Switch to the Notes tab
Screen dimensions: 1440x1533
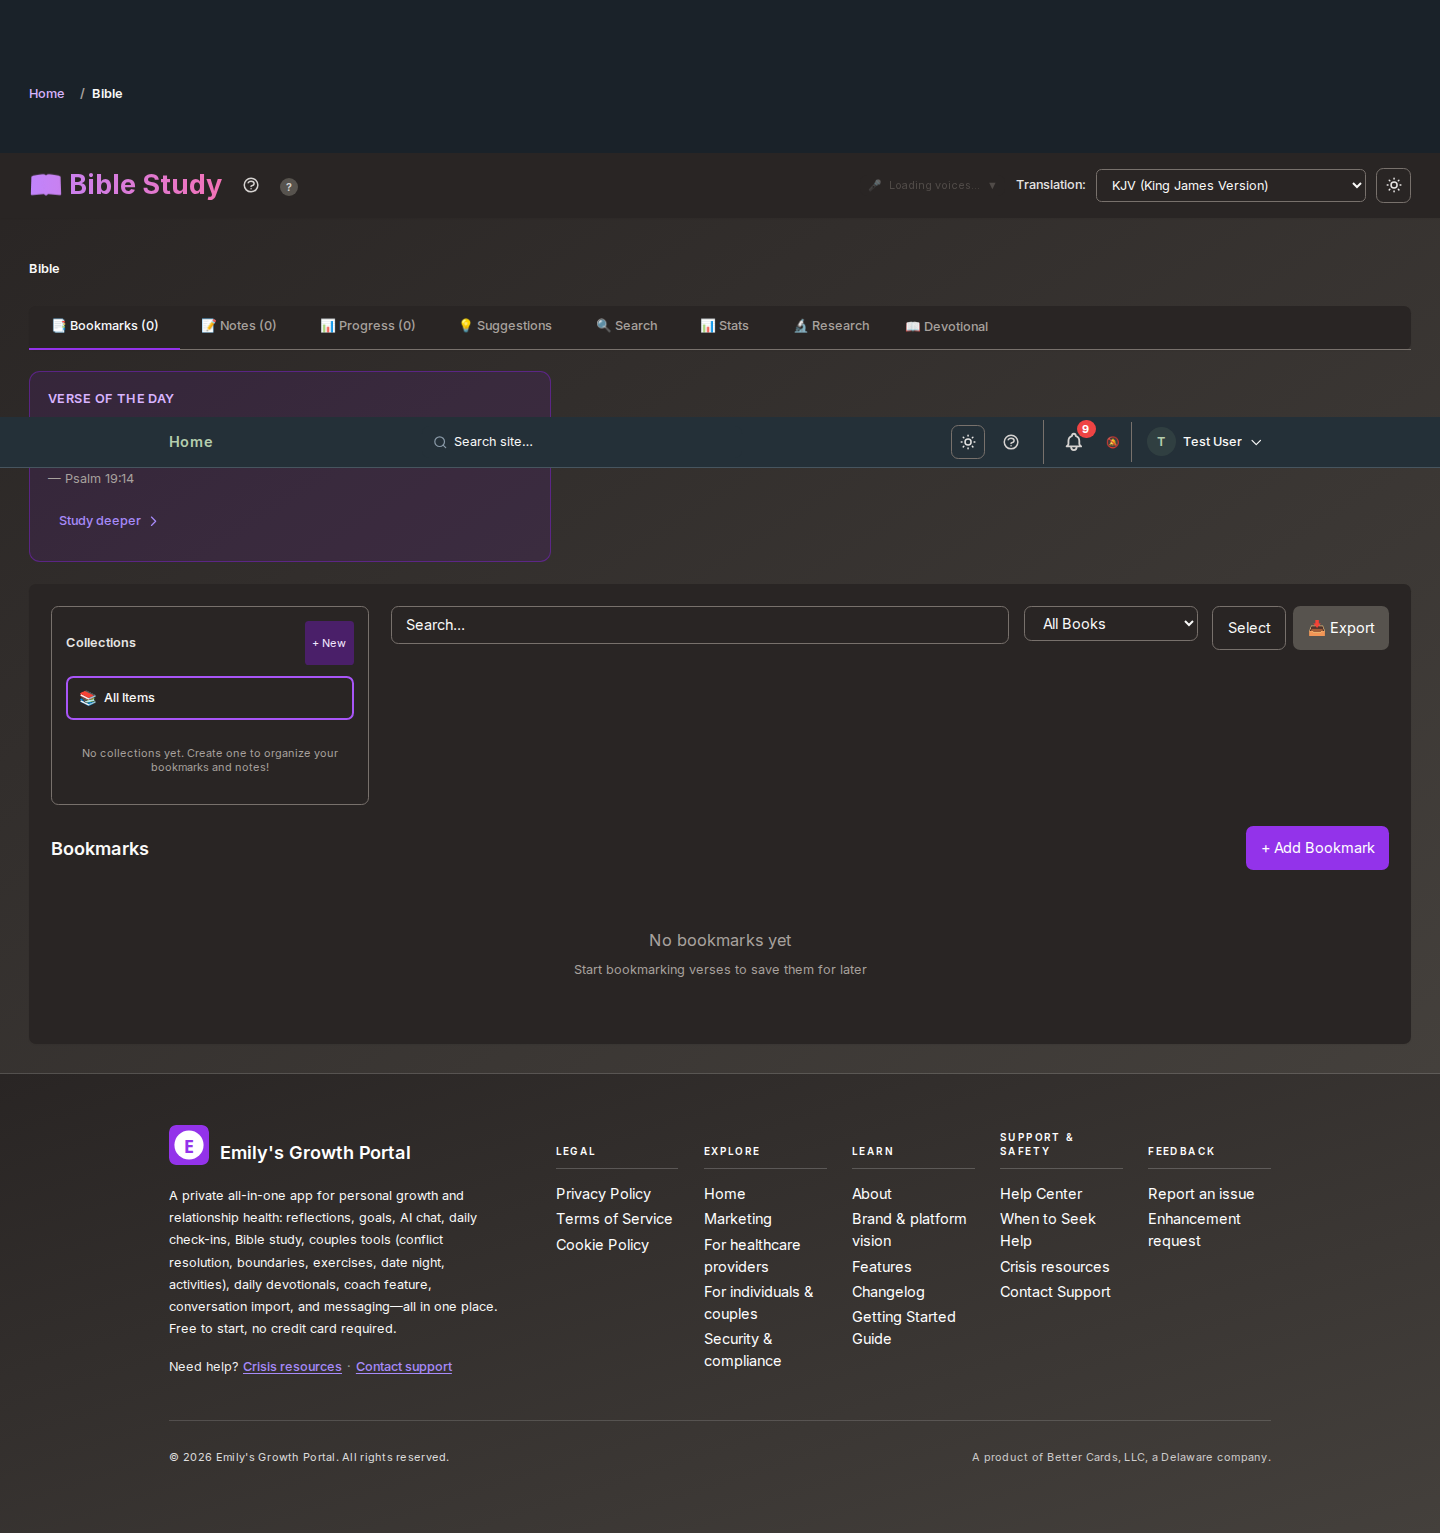(x=239, y=326)
